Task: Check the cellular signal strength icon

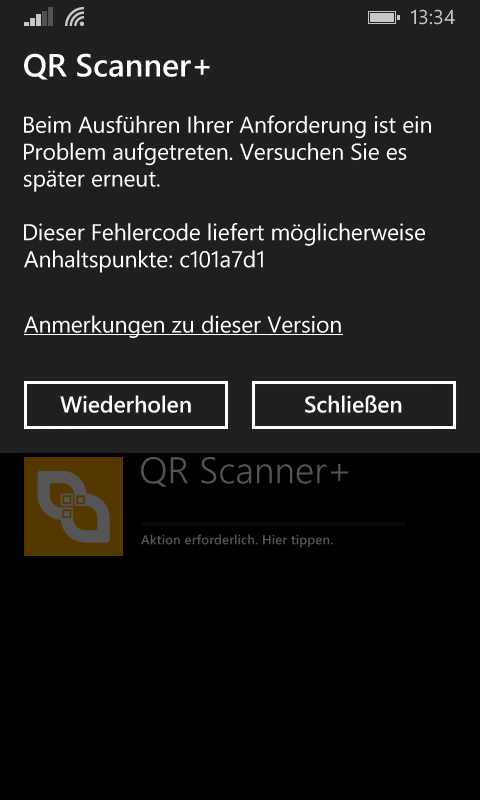Action: click(x=38, y=17)
